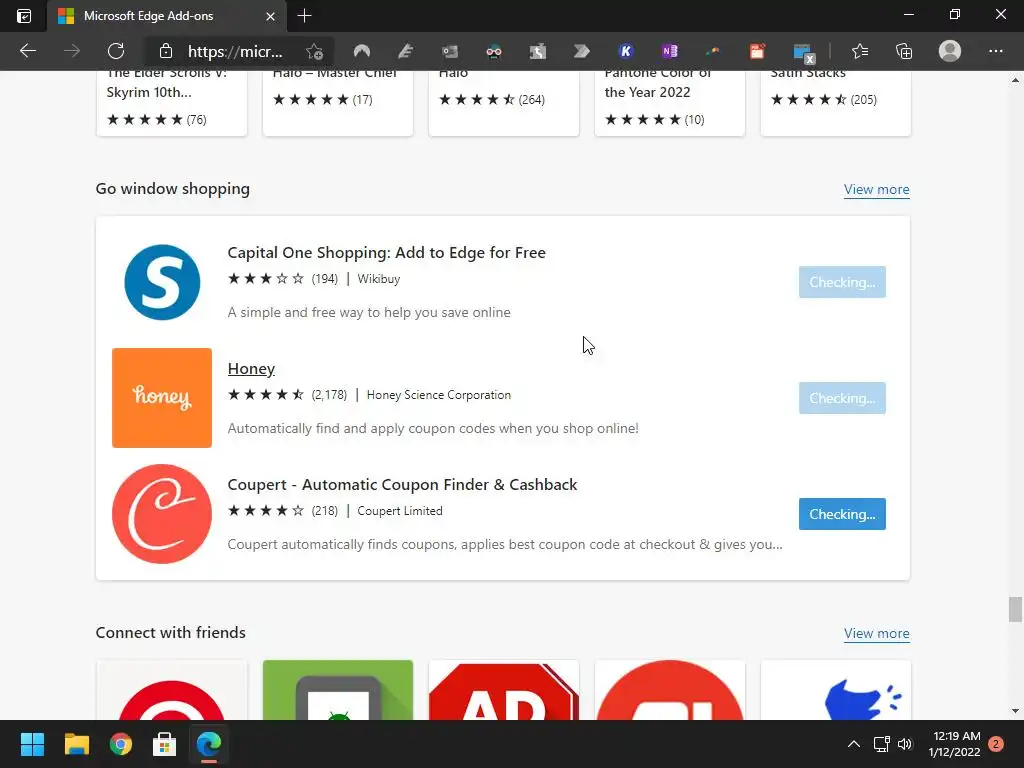Open the tab actions menu
The height and width of the screenshot is (768, 1024).
click(x=24, y=16)
